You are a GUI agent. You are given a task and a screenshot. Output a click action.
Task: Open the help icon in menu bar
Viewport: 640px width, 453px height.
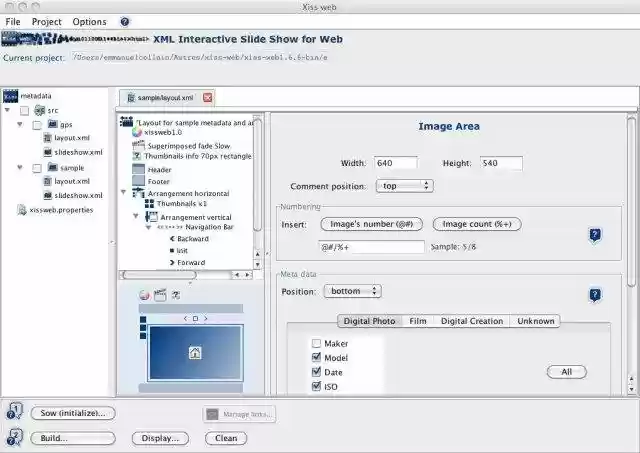pyautogui.click(x=125, y=22)
